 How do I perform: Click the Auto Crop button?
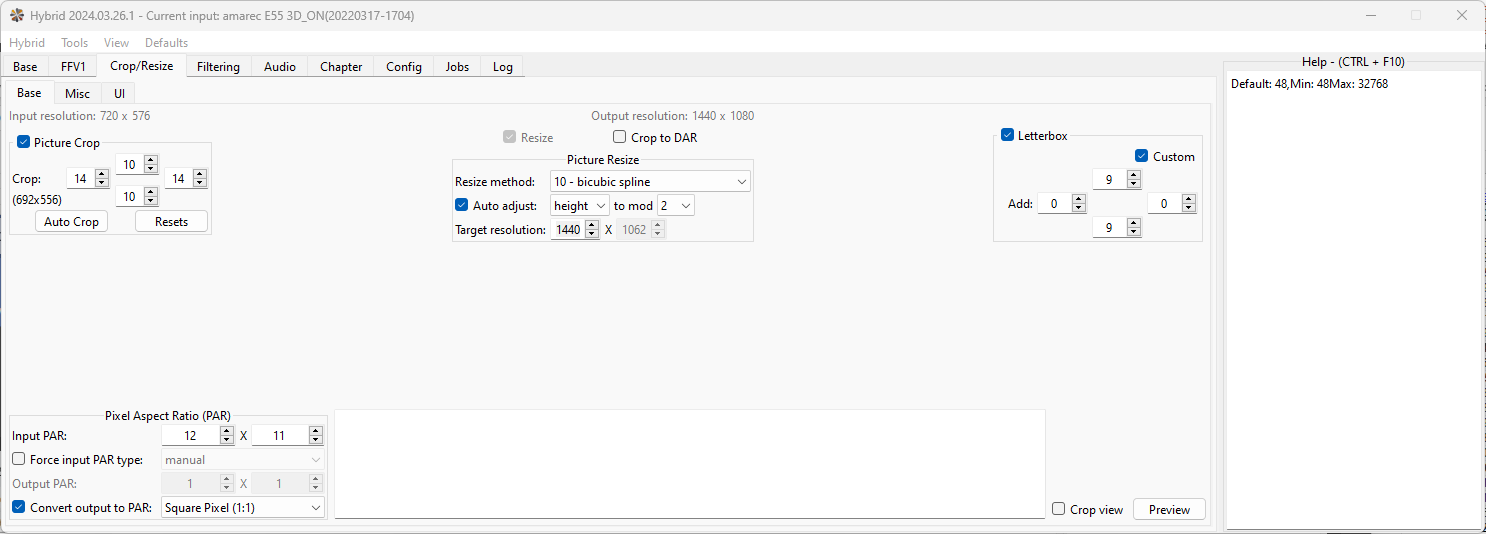click(71, 222)
